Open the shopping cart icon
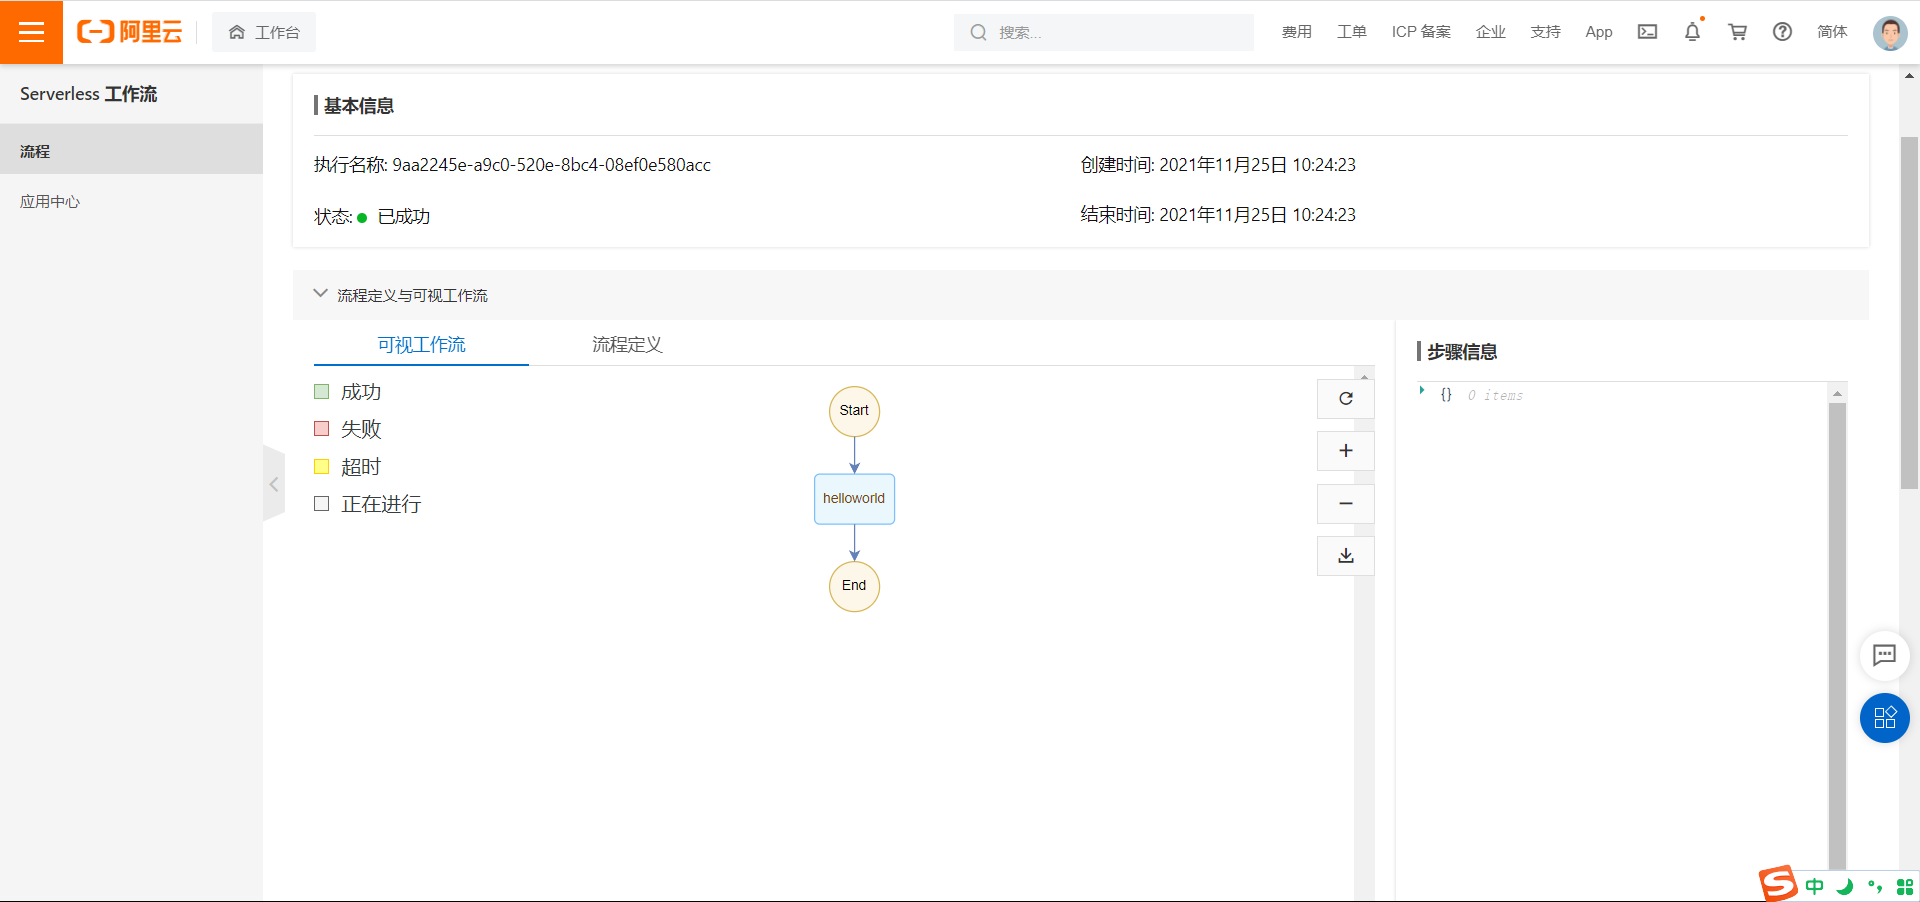The width and height of the screenshot is (1920, 902). pyautogui.click(x=1737, y=32)
